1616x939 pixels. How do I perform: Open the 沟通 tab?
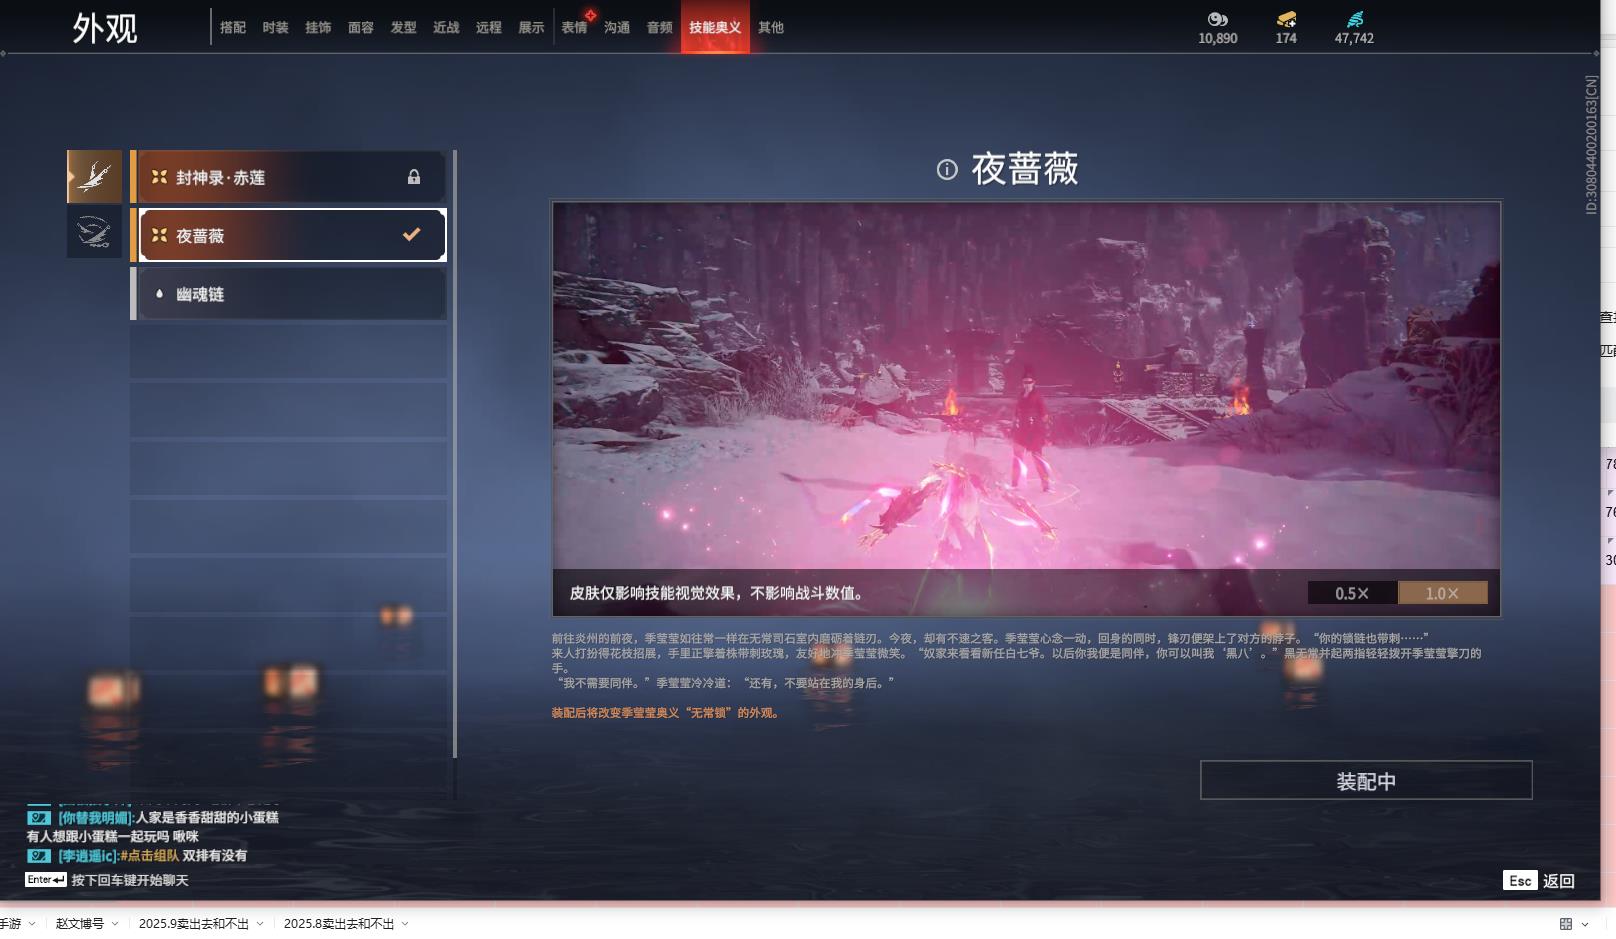[x=617, y=28]
